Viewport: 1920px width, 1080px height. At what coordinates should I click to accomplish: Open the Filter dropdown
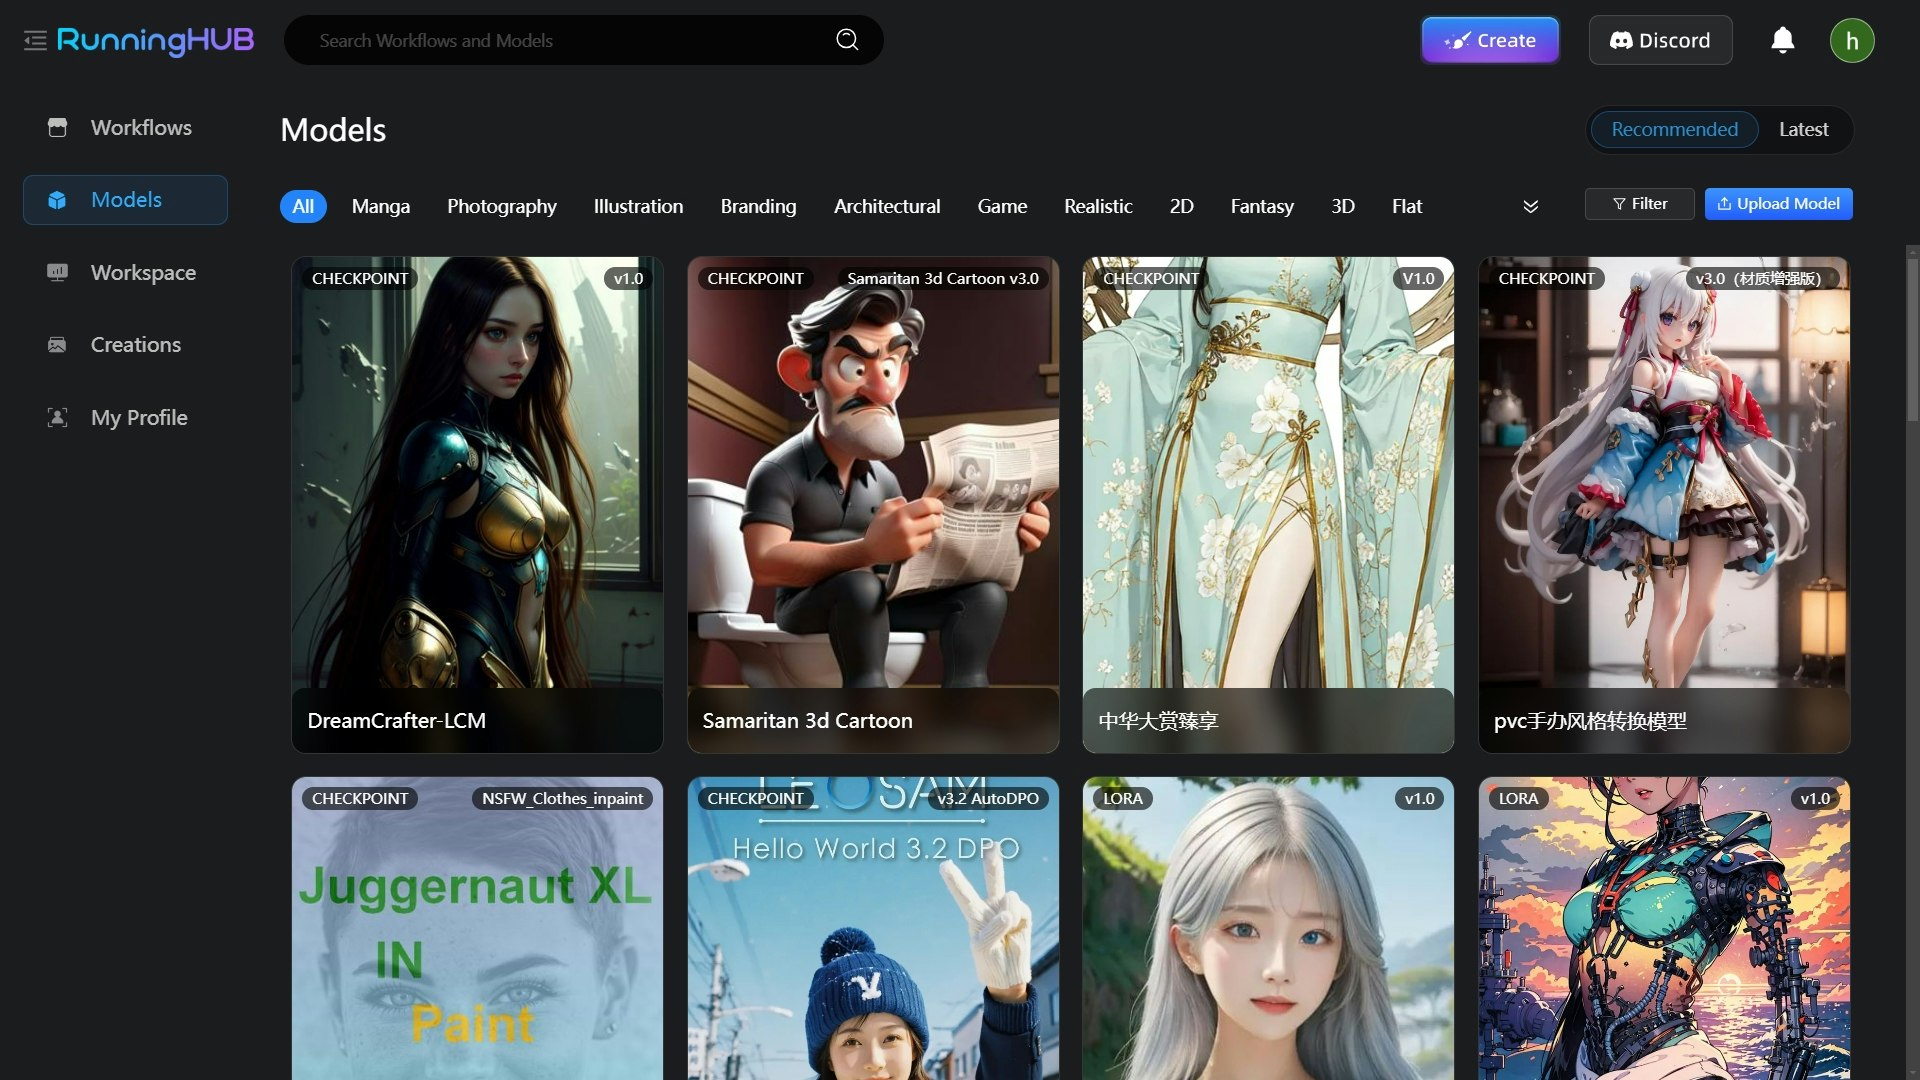tap(1639, 204)
